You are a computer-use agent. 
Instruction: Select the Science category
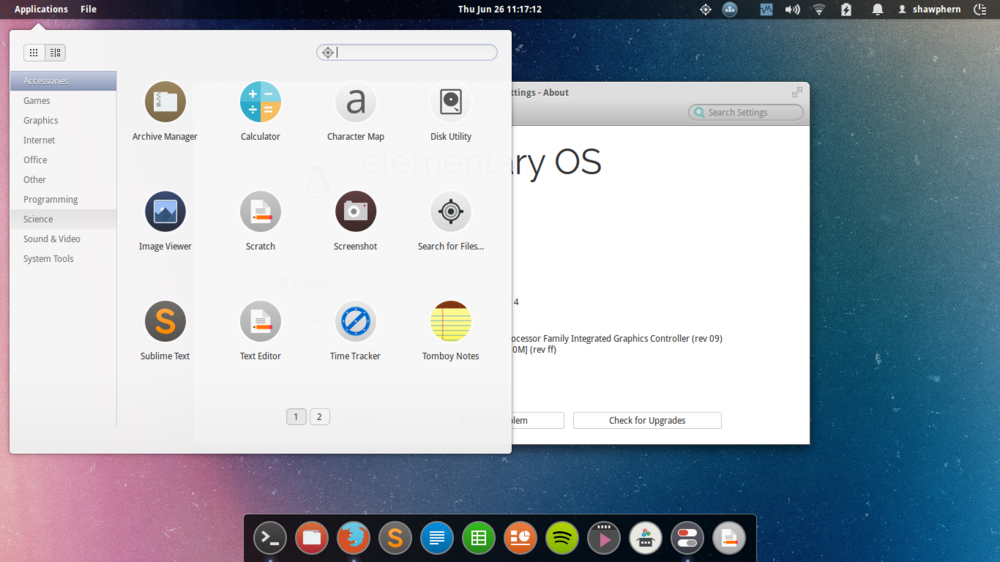(63, 219)
